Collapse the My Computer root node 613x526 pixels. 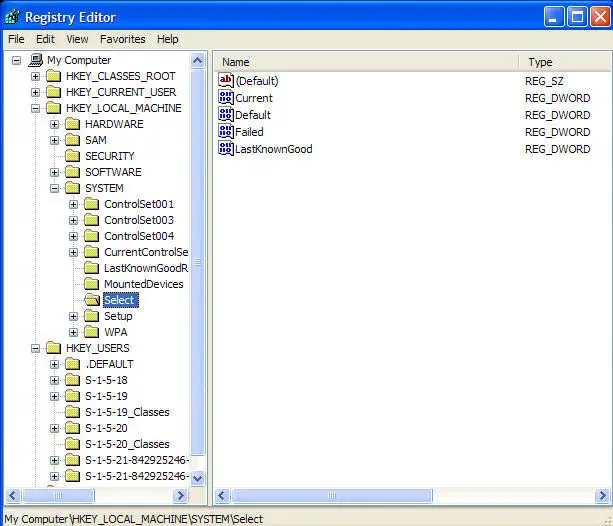click(x=16, y=61)
